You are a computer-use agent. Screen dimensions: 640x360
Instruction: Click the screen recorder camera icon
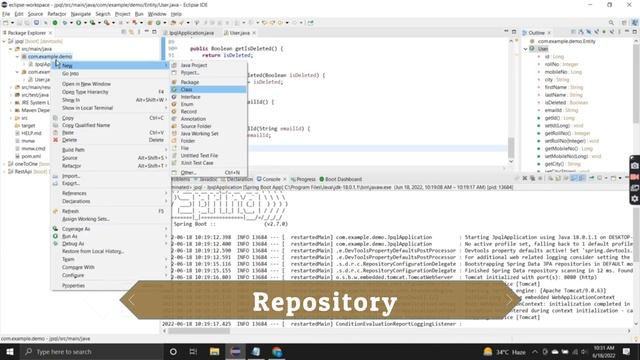point(635,166)
